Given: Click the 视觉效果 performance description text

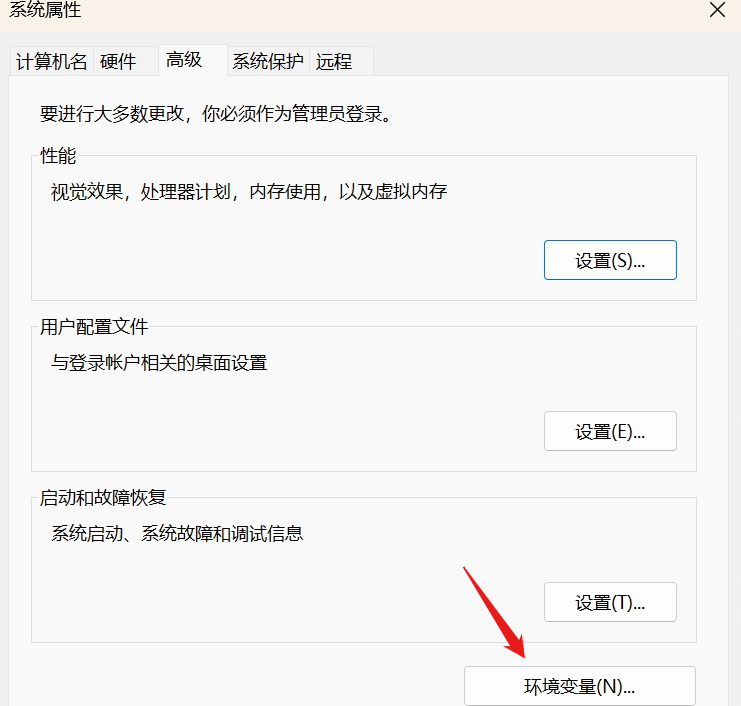Looking at the screenshot, I should point(248,192).
